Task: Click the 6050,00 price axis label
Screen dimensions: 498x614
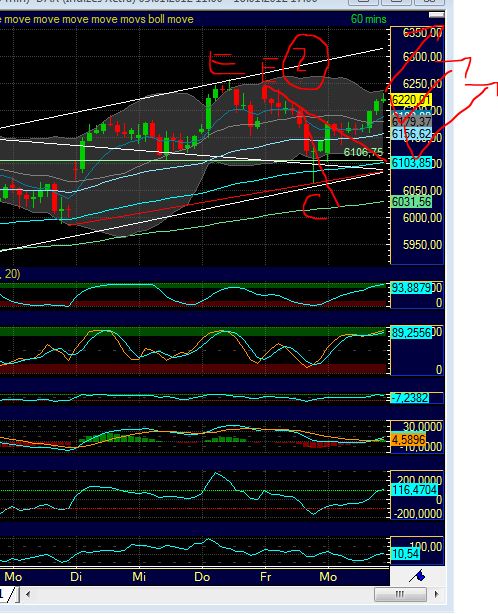Action: tap(422, 190)
